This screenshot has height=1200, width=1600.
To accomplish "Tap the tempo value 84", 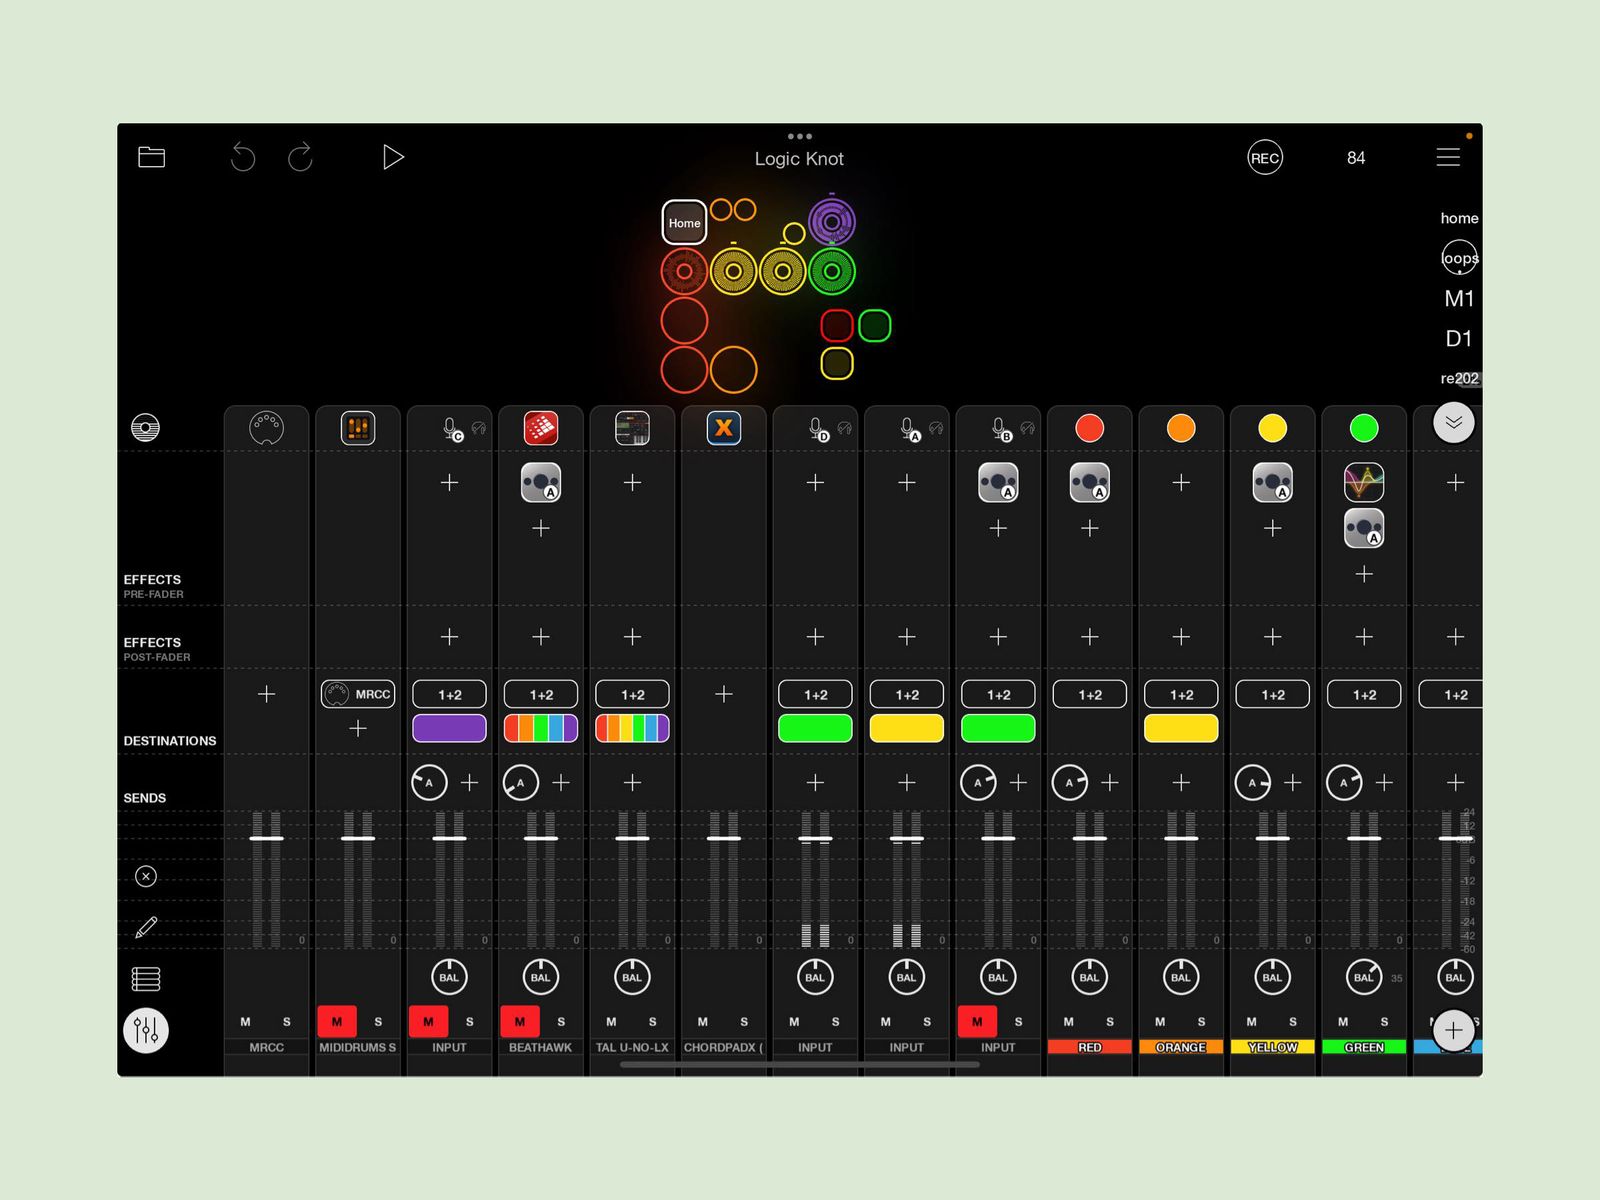I will (x=1356, y=158).
